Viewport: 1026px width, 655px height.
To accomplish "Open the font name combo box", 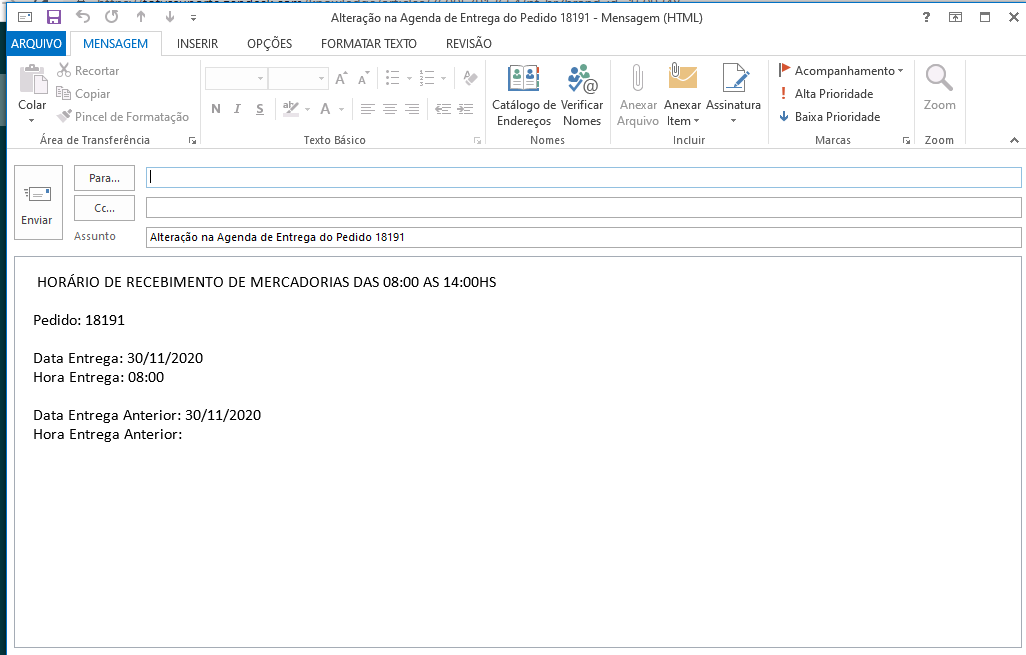I will 236,79.
